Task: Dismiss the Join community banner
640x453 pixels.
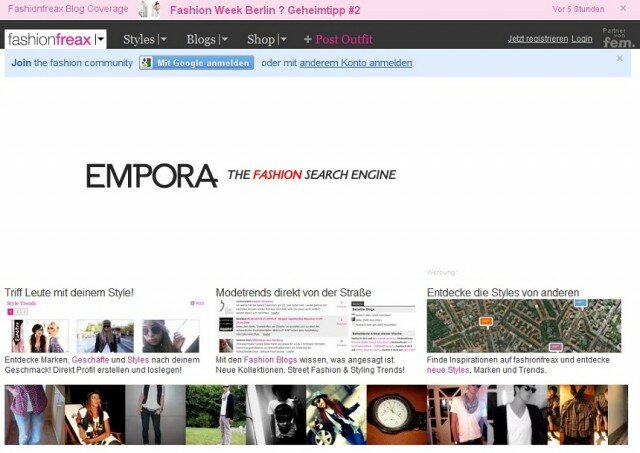Action: point(620,58)
